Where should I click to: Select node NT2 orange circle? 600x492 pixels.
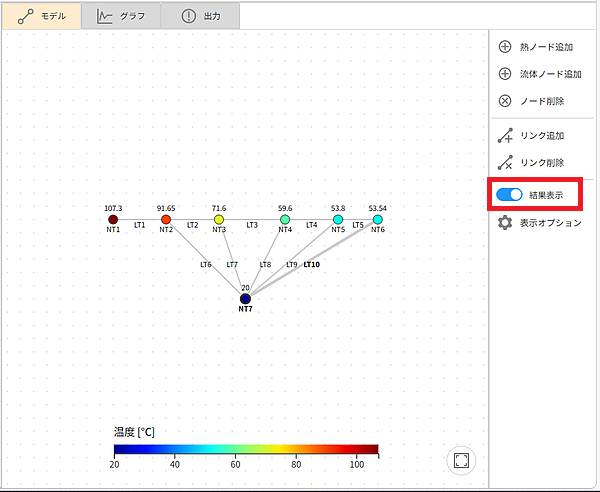click(x=166, y=219)
